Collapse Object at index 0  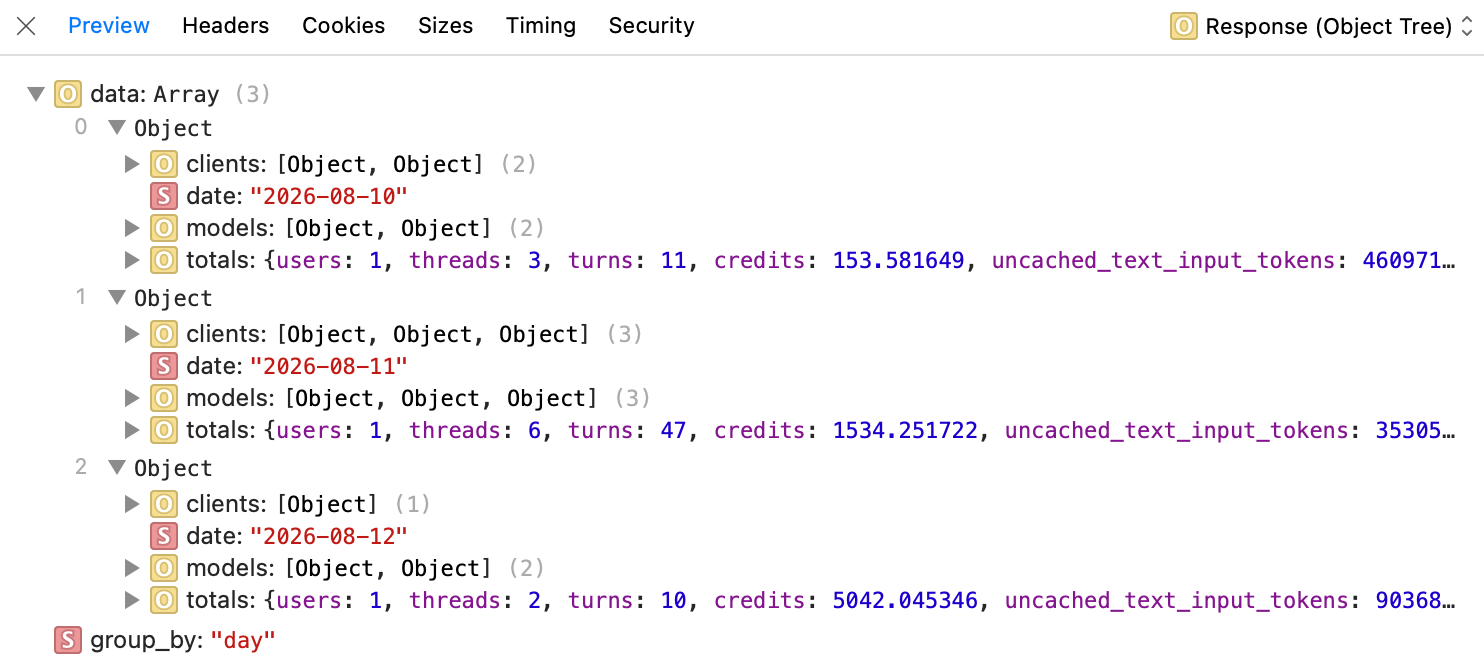(117, 128)
